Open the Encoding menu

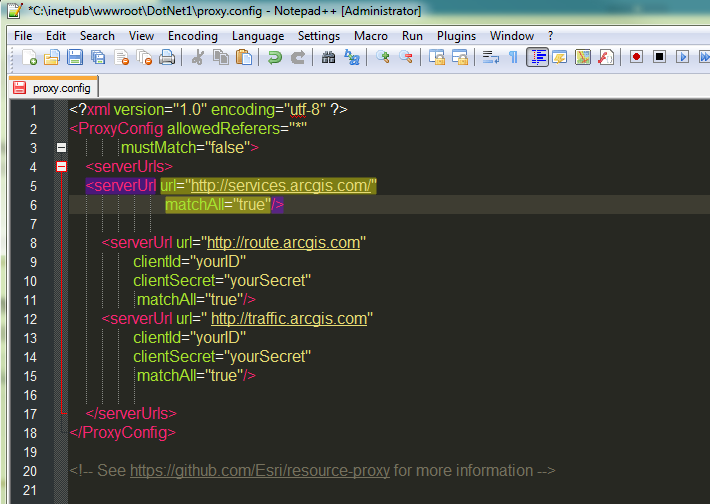pyautogui.click(x=192, y=36)
